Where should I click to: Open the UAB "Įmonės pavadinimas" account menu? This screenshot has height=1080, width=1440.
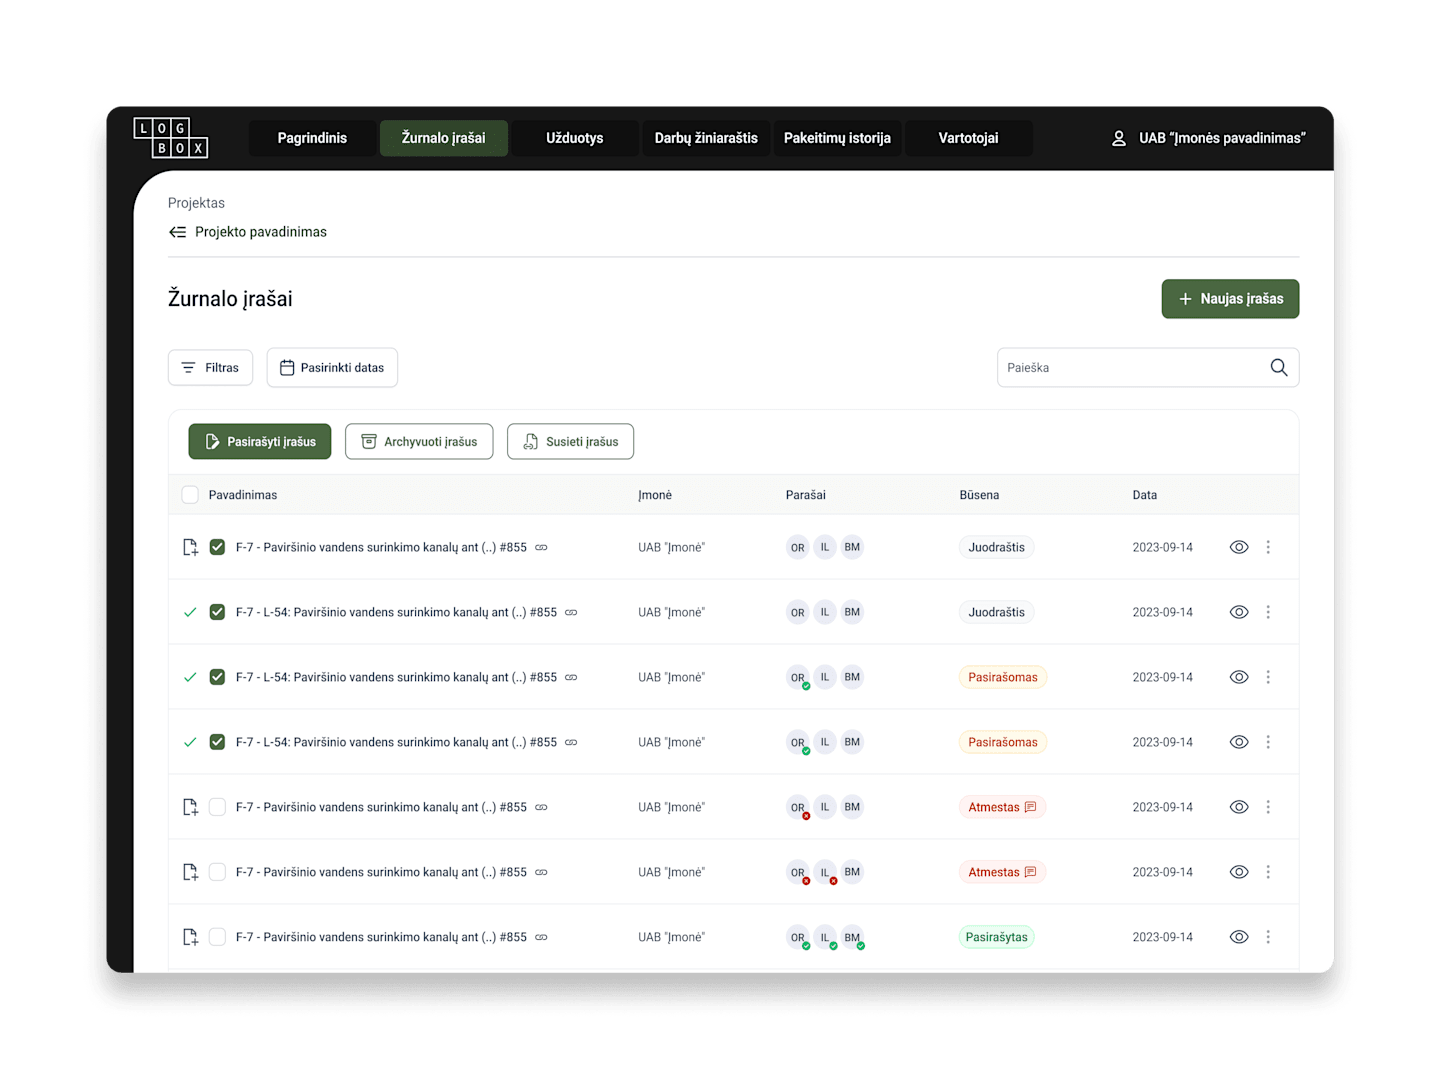click(1208, 138)
